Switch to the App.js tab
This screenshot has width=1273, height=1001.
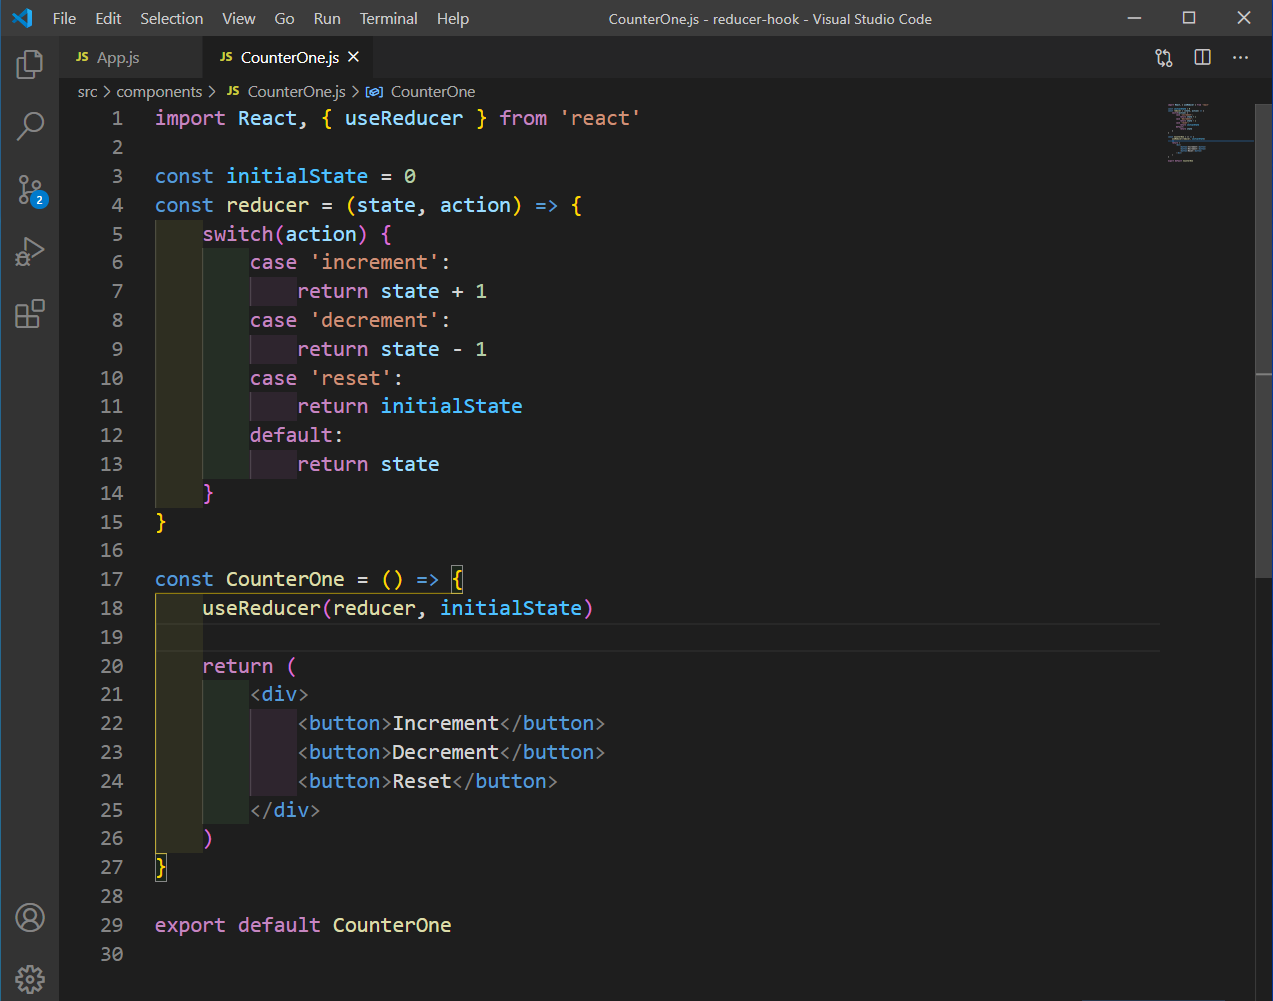(x=131, y=58)
